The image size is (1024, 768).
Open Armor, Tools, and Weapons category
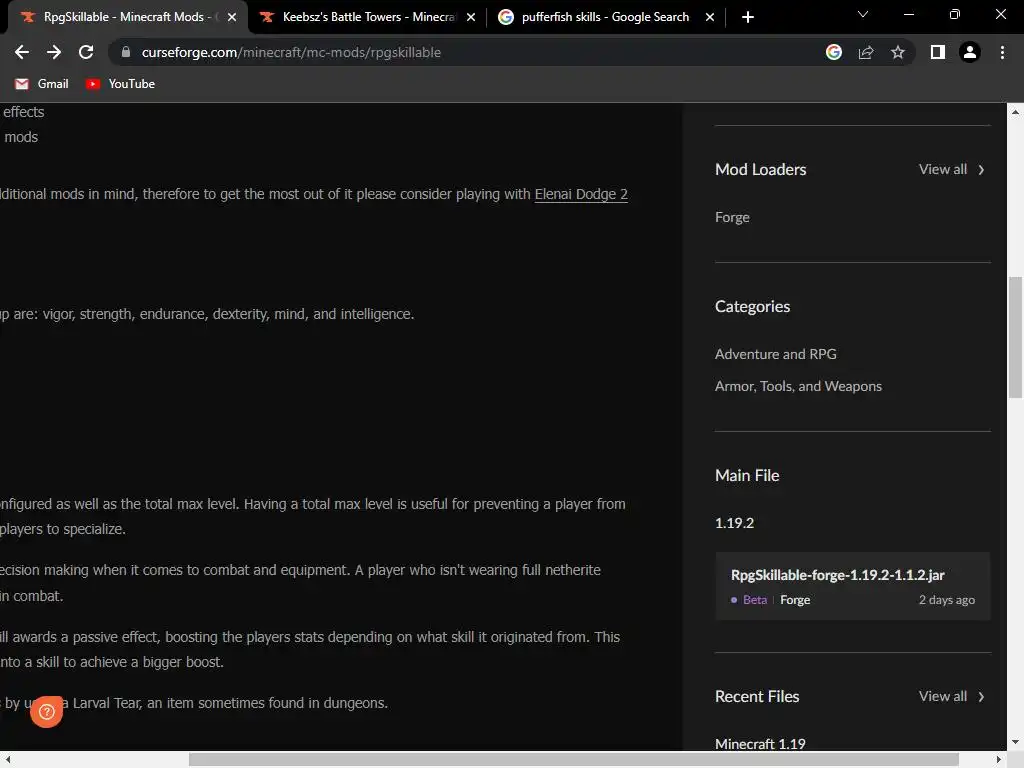point(798,386)
